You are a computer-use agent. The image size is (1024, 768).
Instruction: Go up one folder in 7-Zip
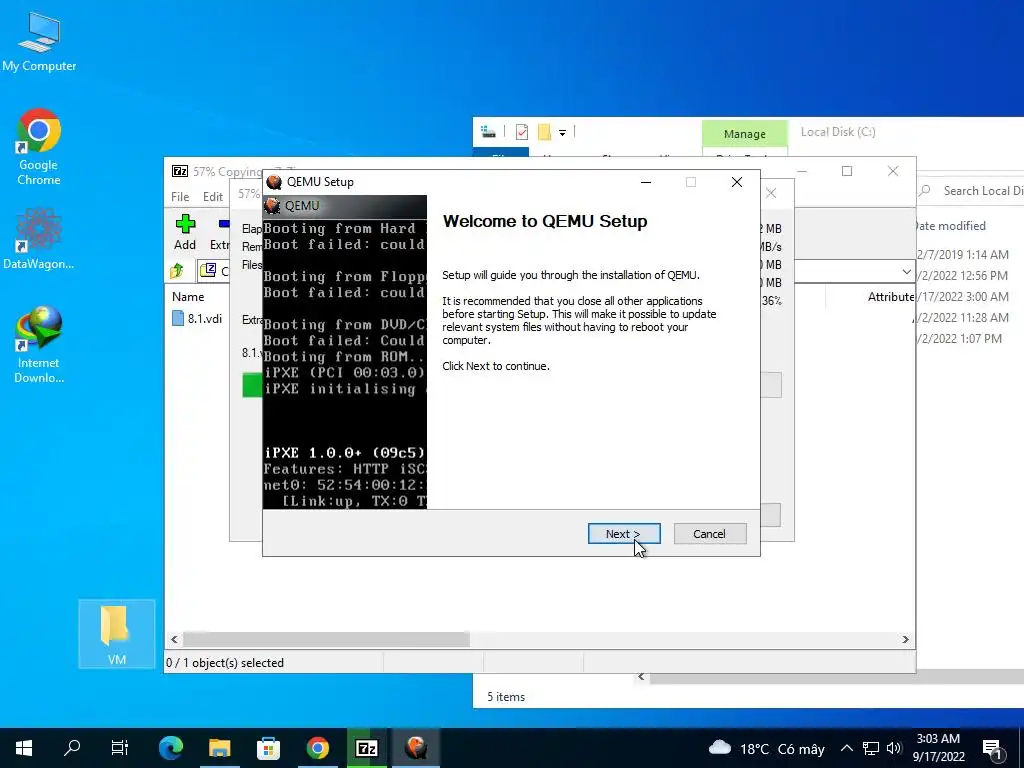tap(176, 270)
